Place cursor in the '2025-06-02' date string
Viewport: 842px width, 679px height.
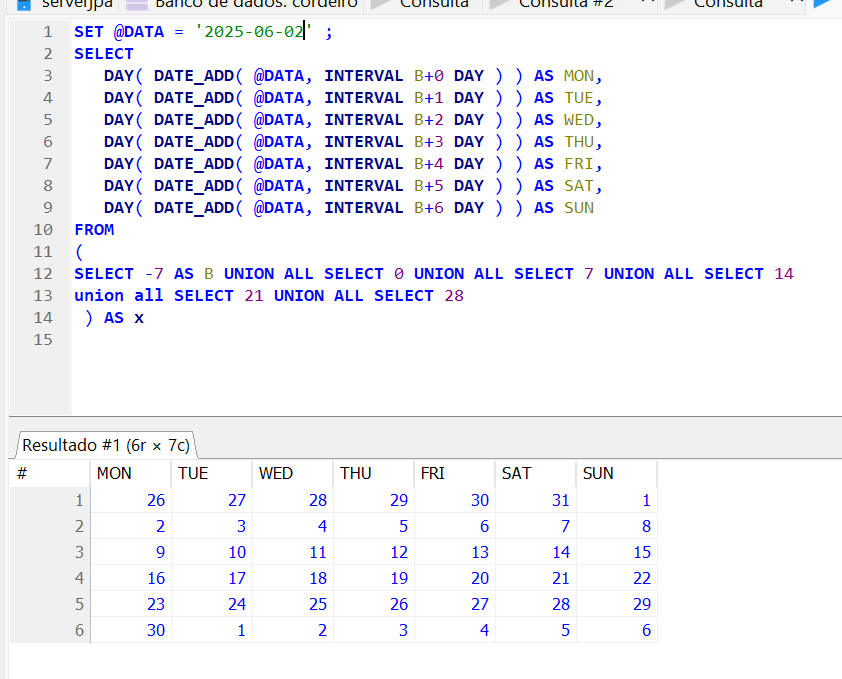[254, 32]
